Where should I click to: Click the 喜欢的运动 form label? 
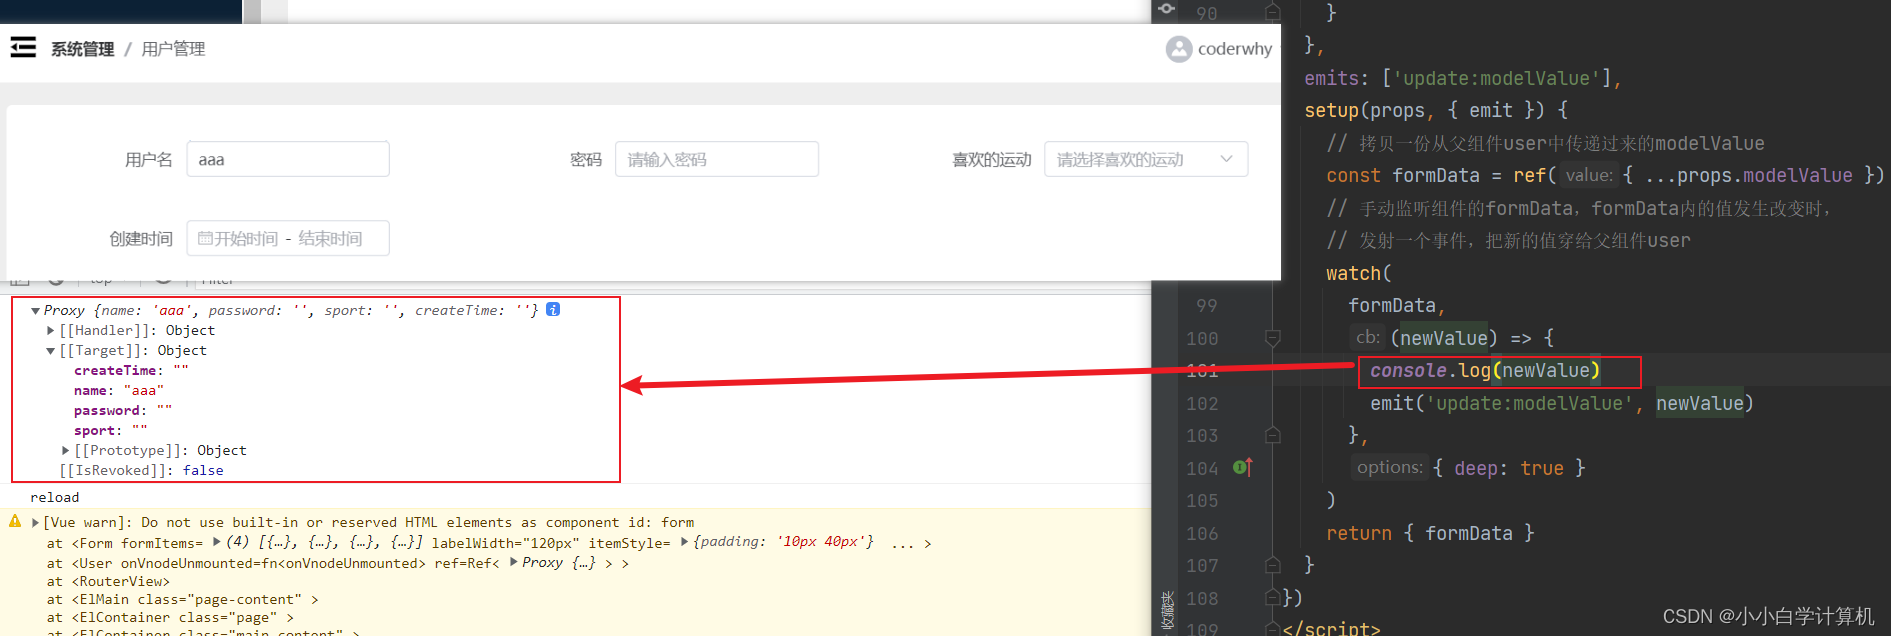(x=992, y=160)
